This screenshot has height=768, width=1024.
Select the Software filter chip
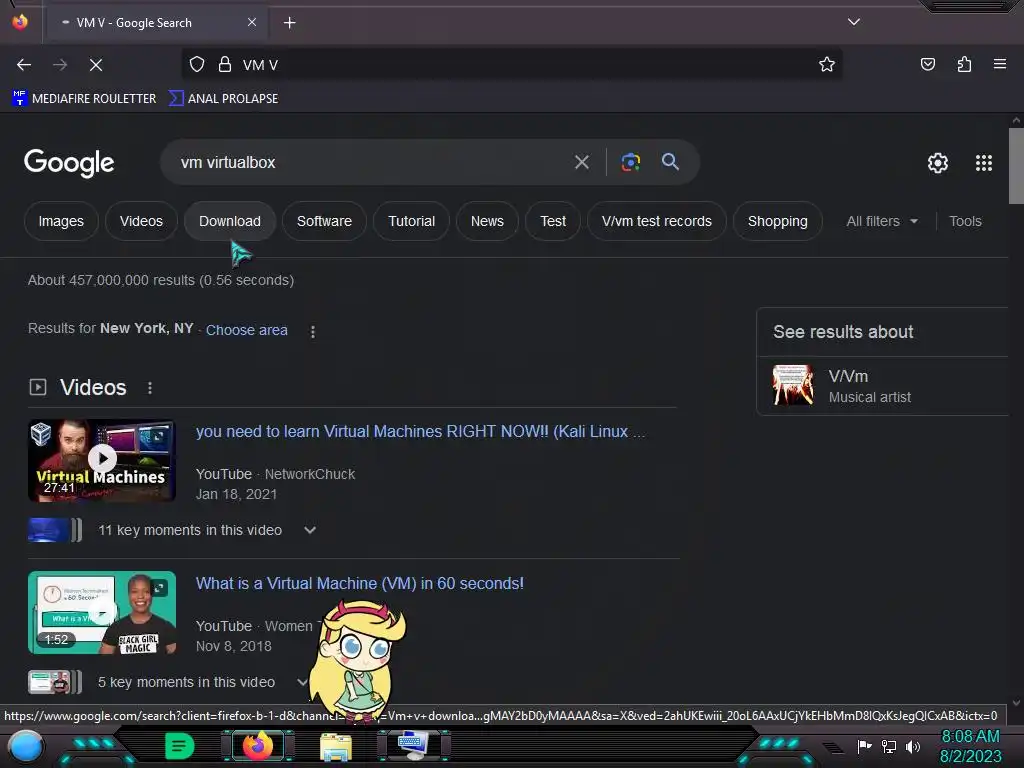pyautogui.click(x=324, y=221)
